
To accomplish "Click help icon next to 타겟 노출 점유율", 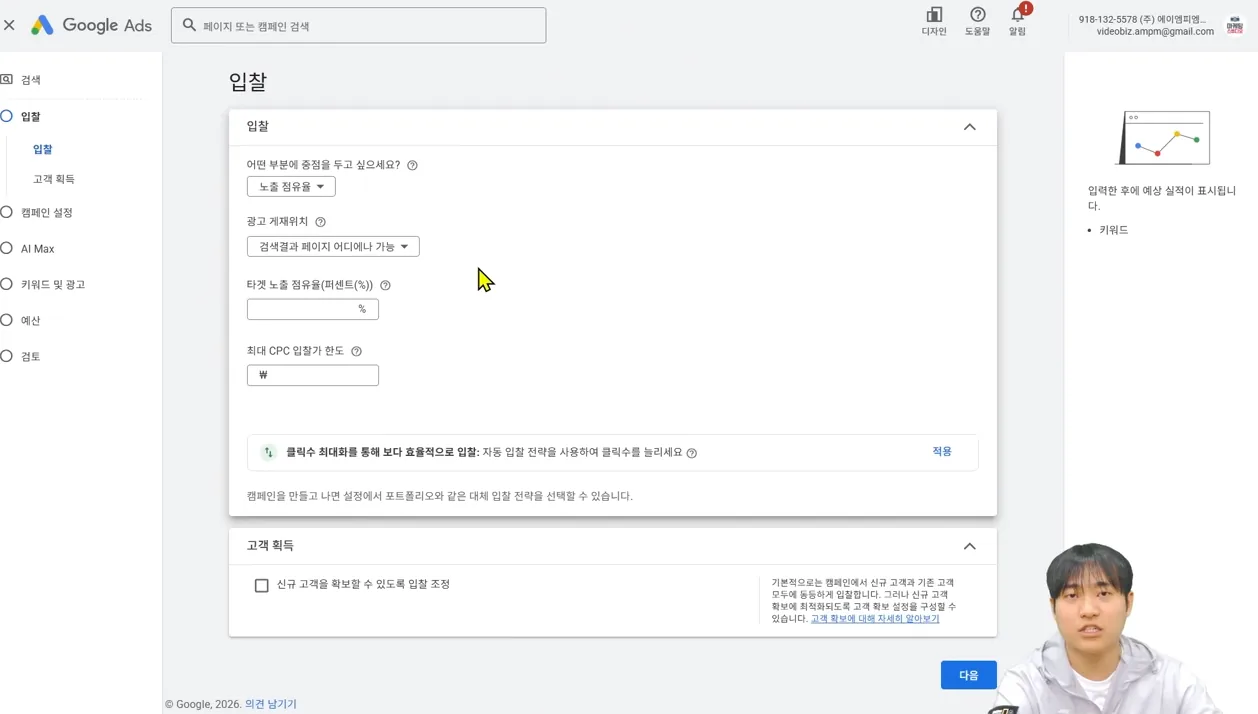I will pos(385,285).
